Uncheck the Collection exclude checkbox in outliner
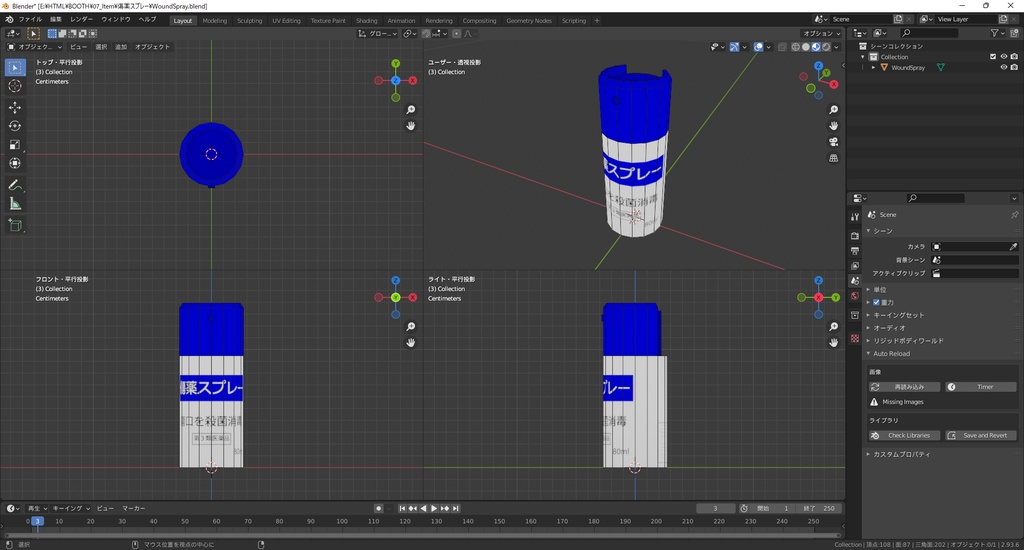This screenshot has height=550, width=1024. coord(993,57)
